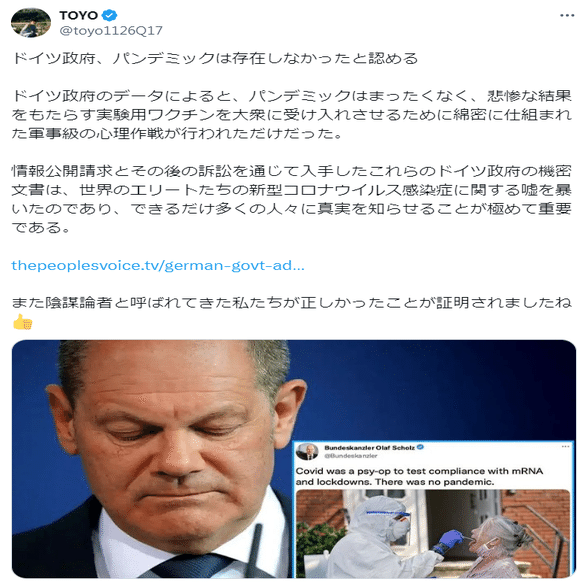Click the paragraph starting ドイツ政府のデータ

point(292,115)
